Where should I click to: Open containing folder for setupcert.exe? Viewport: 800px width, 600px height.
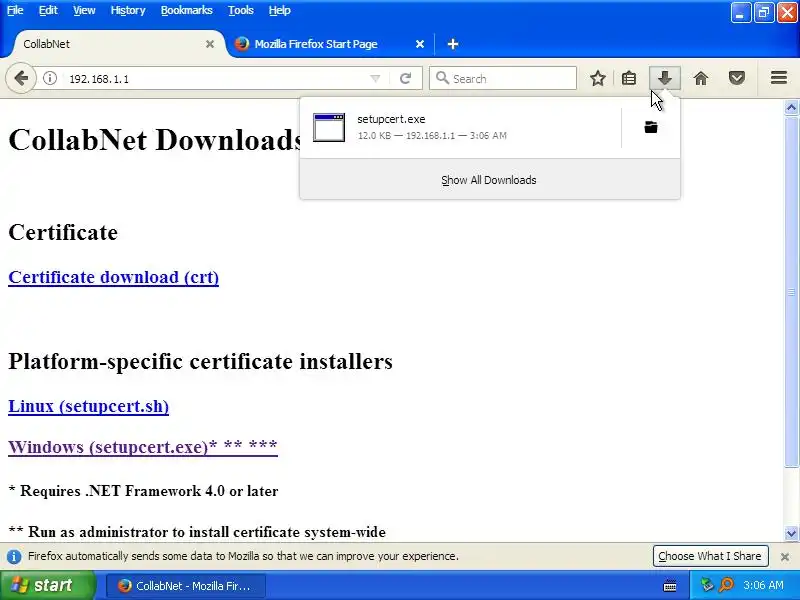pos(651,127)
